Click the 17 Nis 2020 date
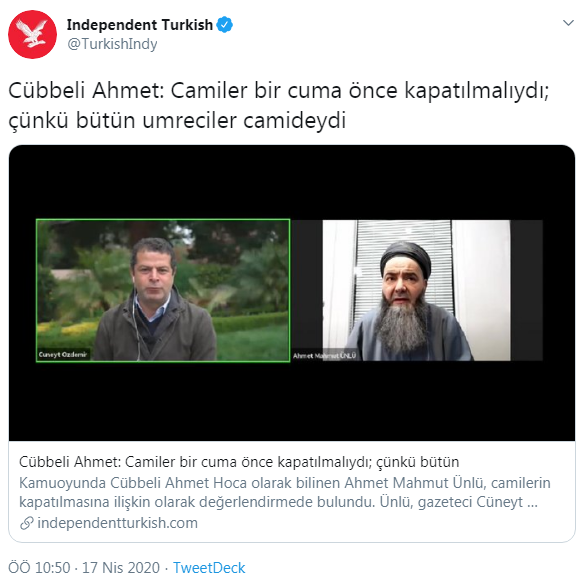587x580 pixels. [x=121, y=568]
